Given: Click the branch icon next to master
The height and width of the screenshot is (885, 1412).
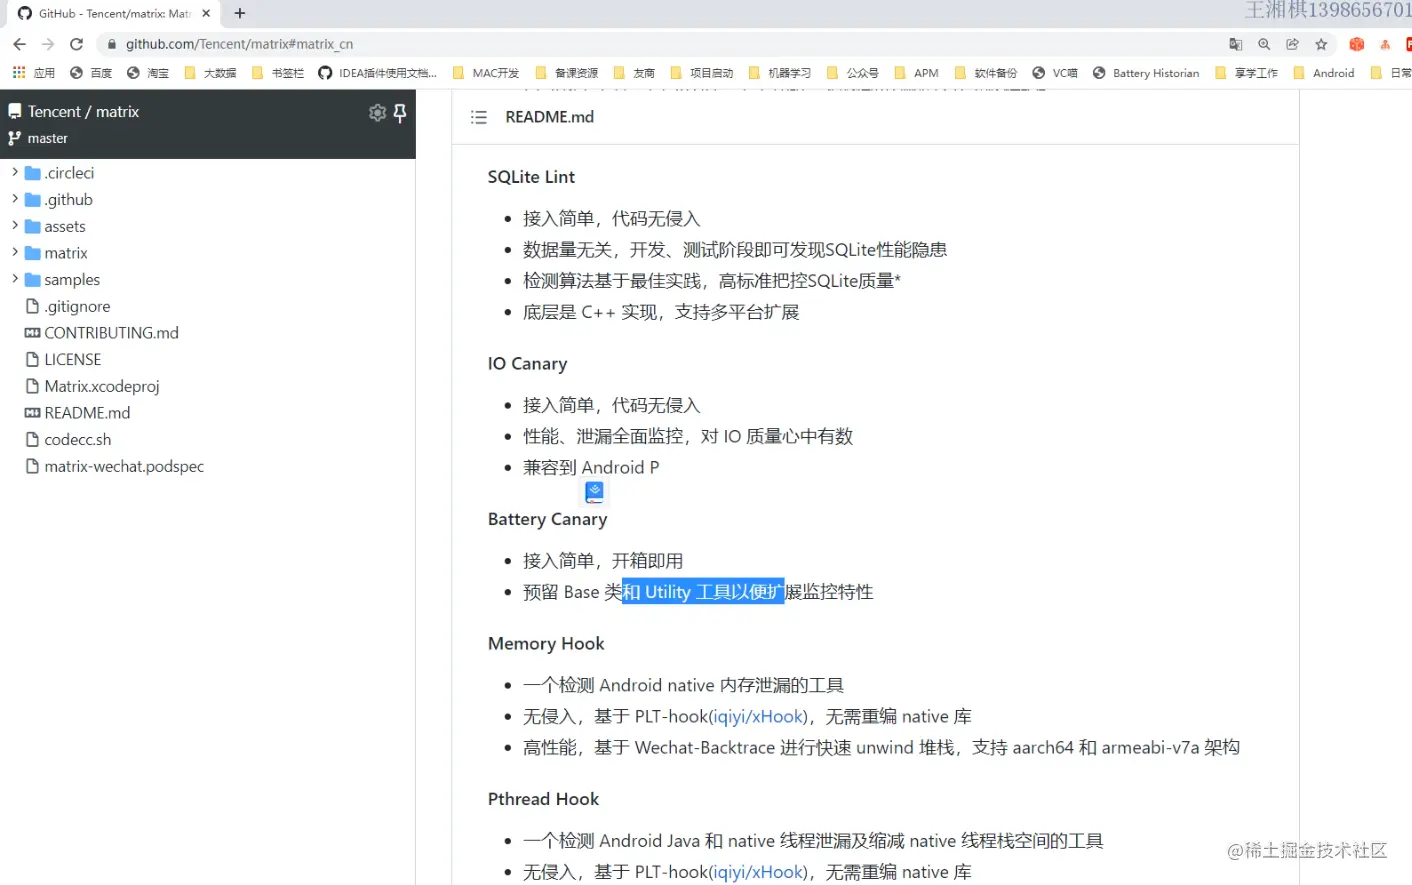Looking at the screenshot, I should coord(14,139).
